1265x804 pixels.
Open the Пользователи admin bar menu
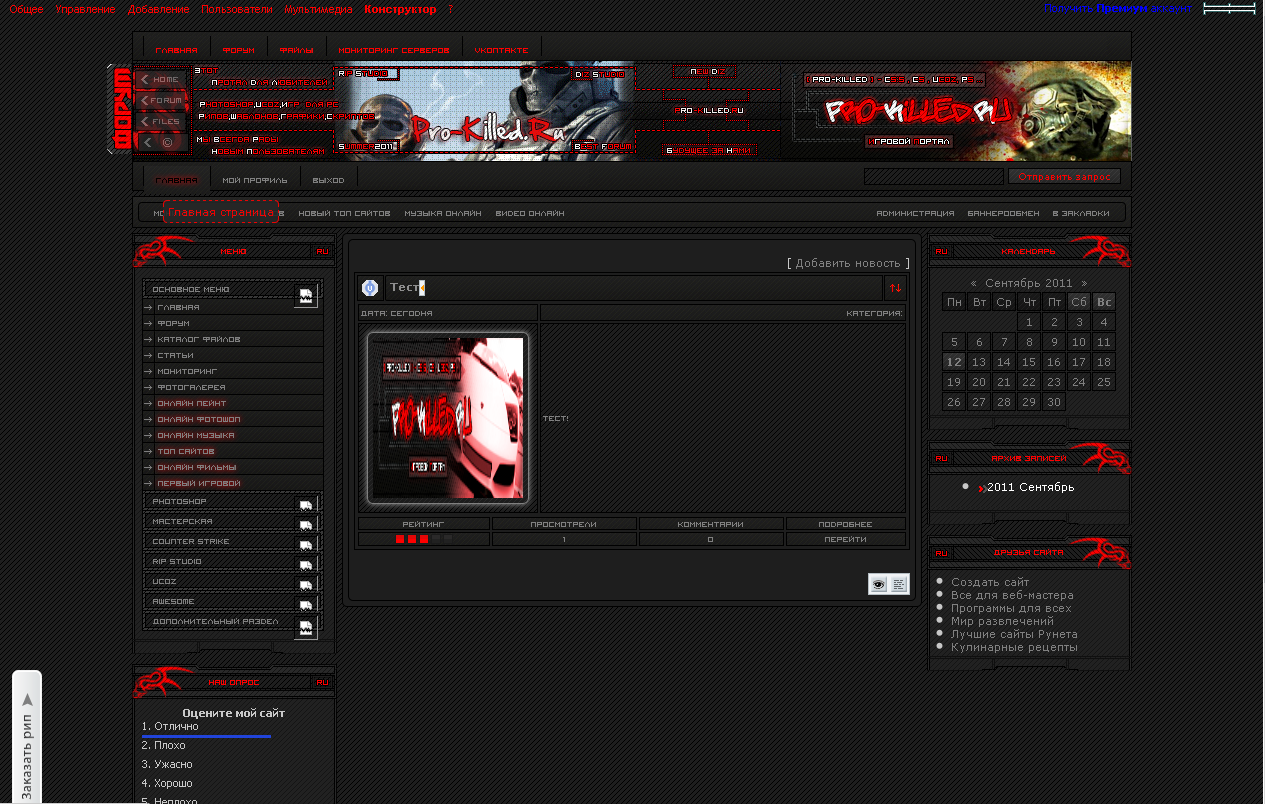tap(237, 9)
